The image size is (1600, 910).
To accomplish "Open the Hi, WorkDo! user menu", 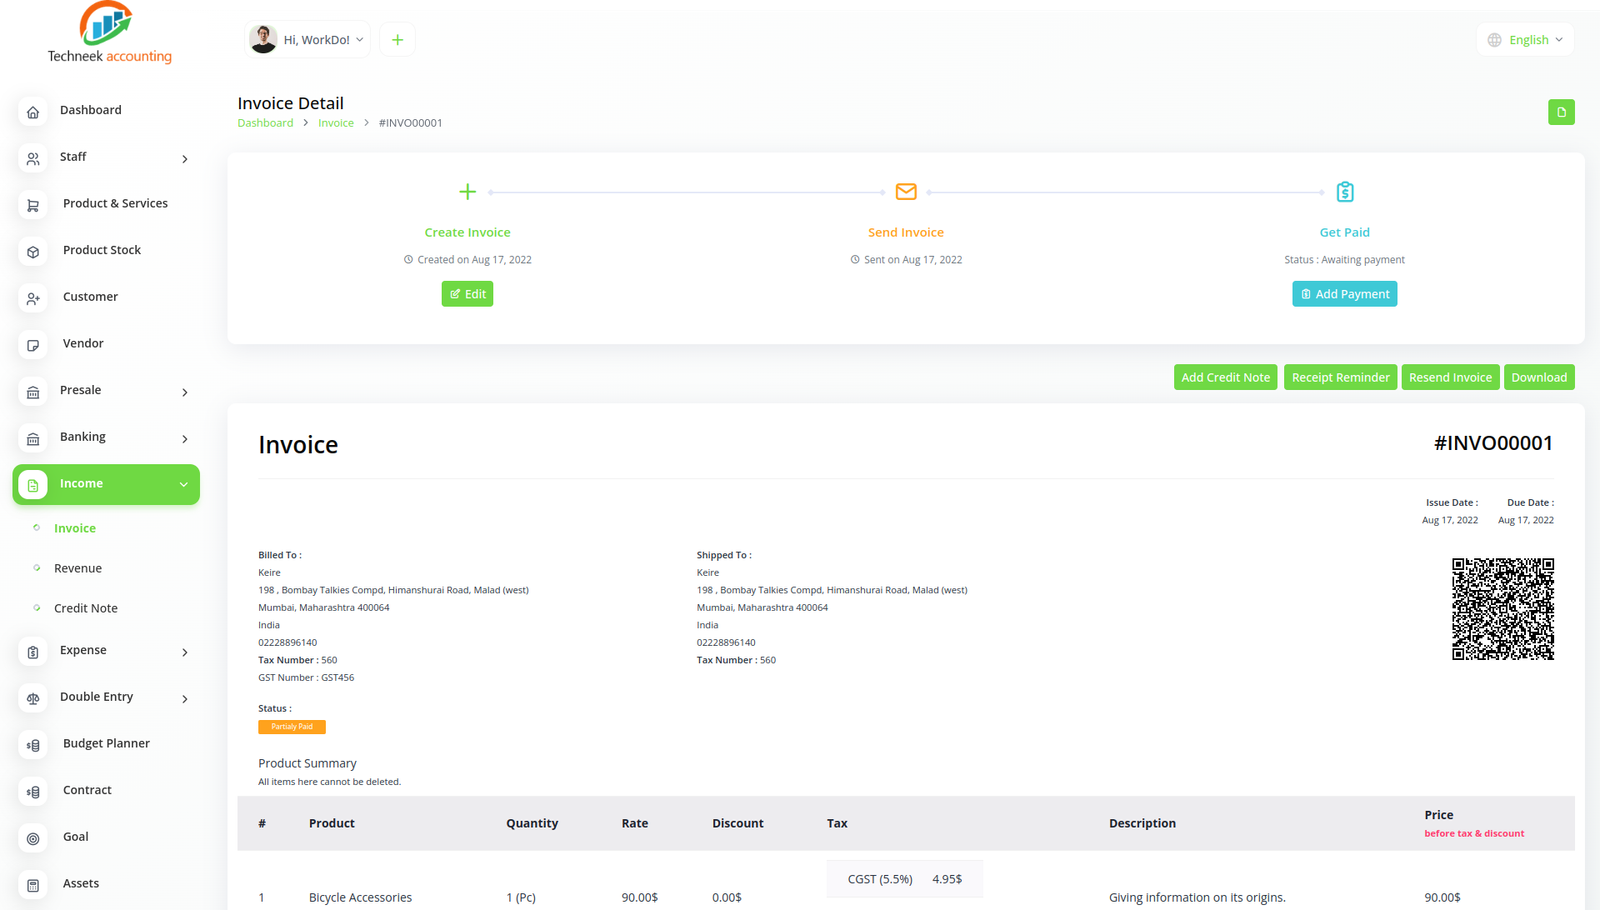I will pyautogui.click(x=308, y=40).
